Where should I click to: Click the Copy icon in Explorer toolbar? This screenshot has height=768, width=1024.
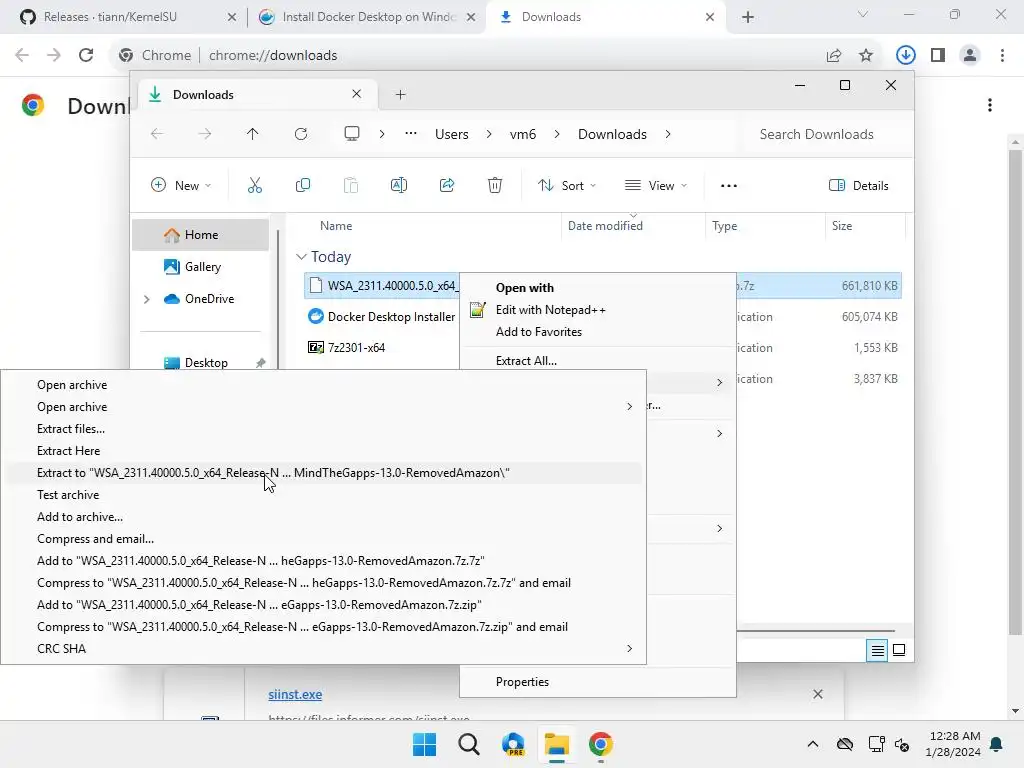click(302, 185)
